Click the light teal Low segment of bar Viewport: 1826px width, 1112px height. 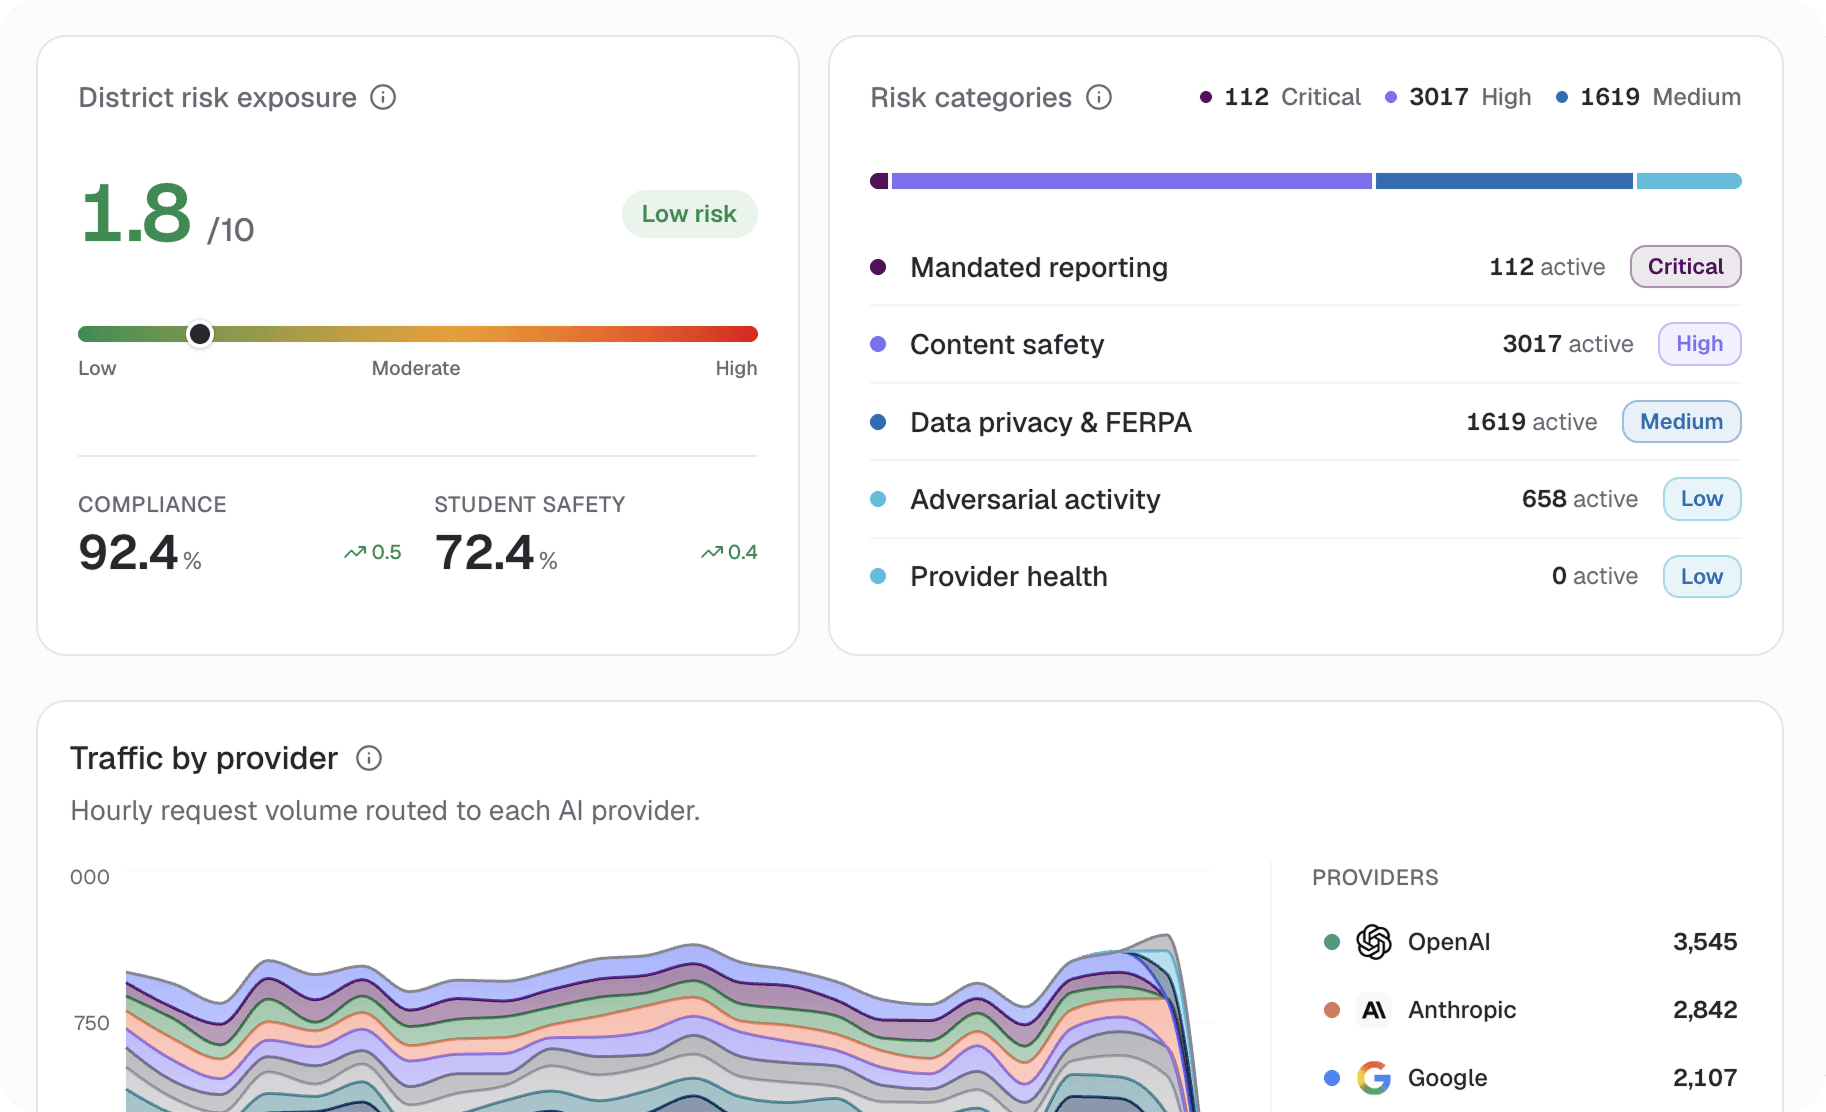1689,181
